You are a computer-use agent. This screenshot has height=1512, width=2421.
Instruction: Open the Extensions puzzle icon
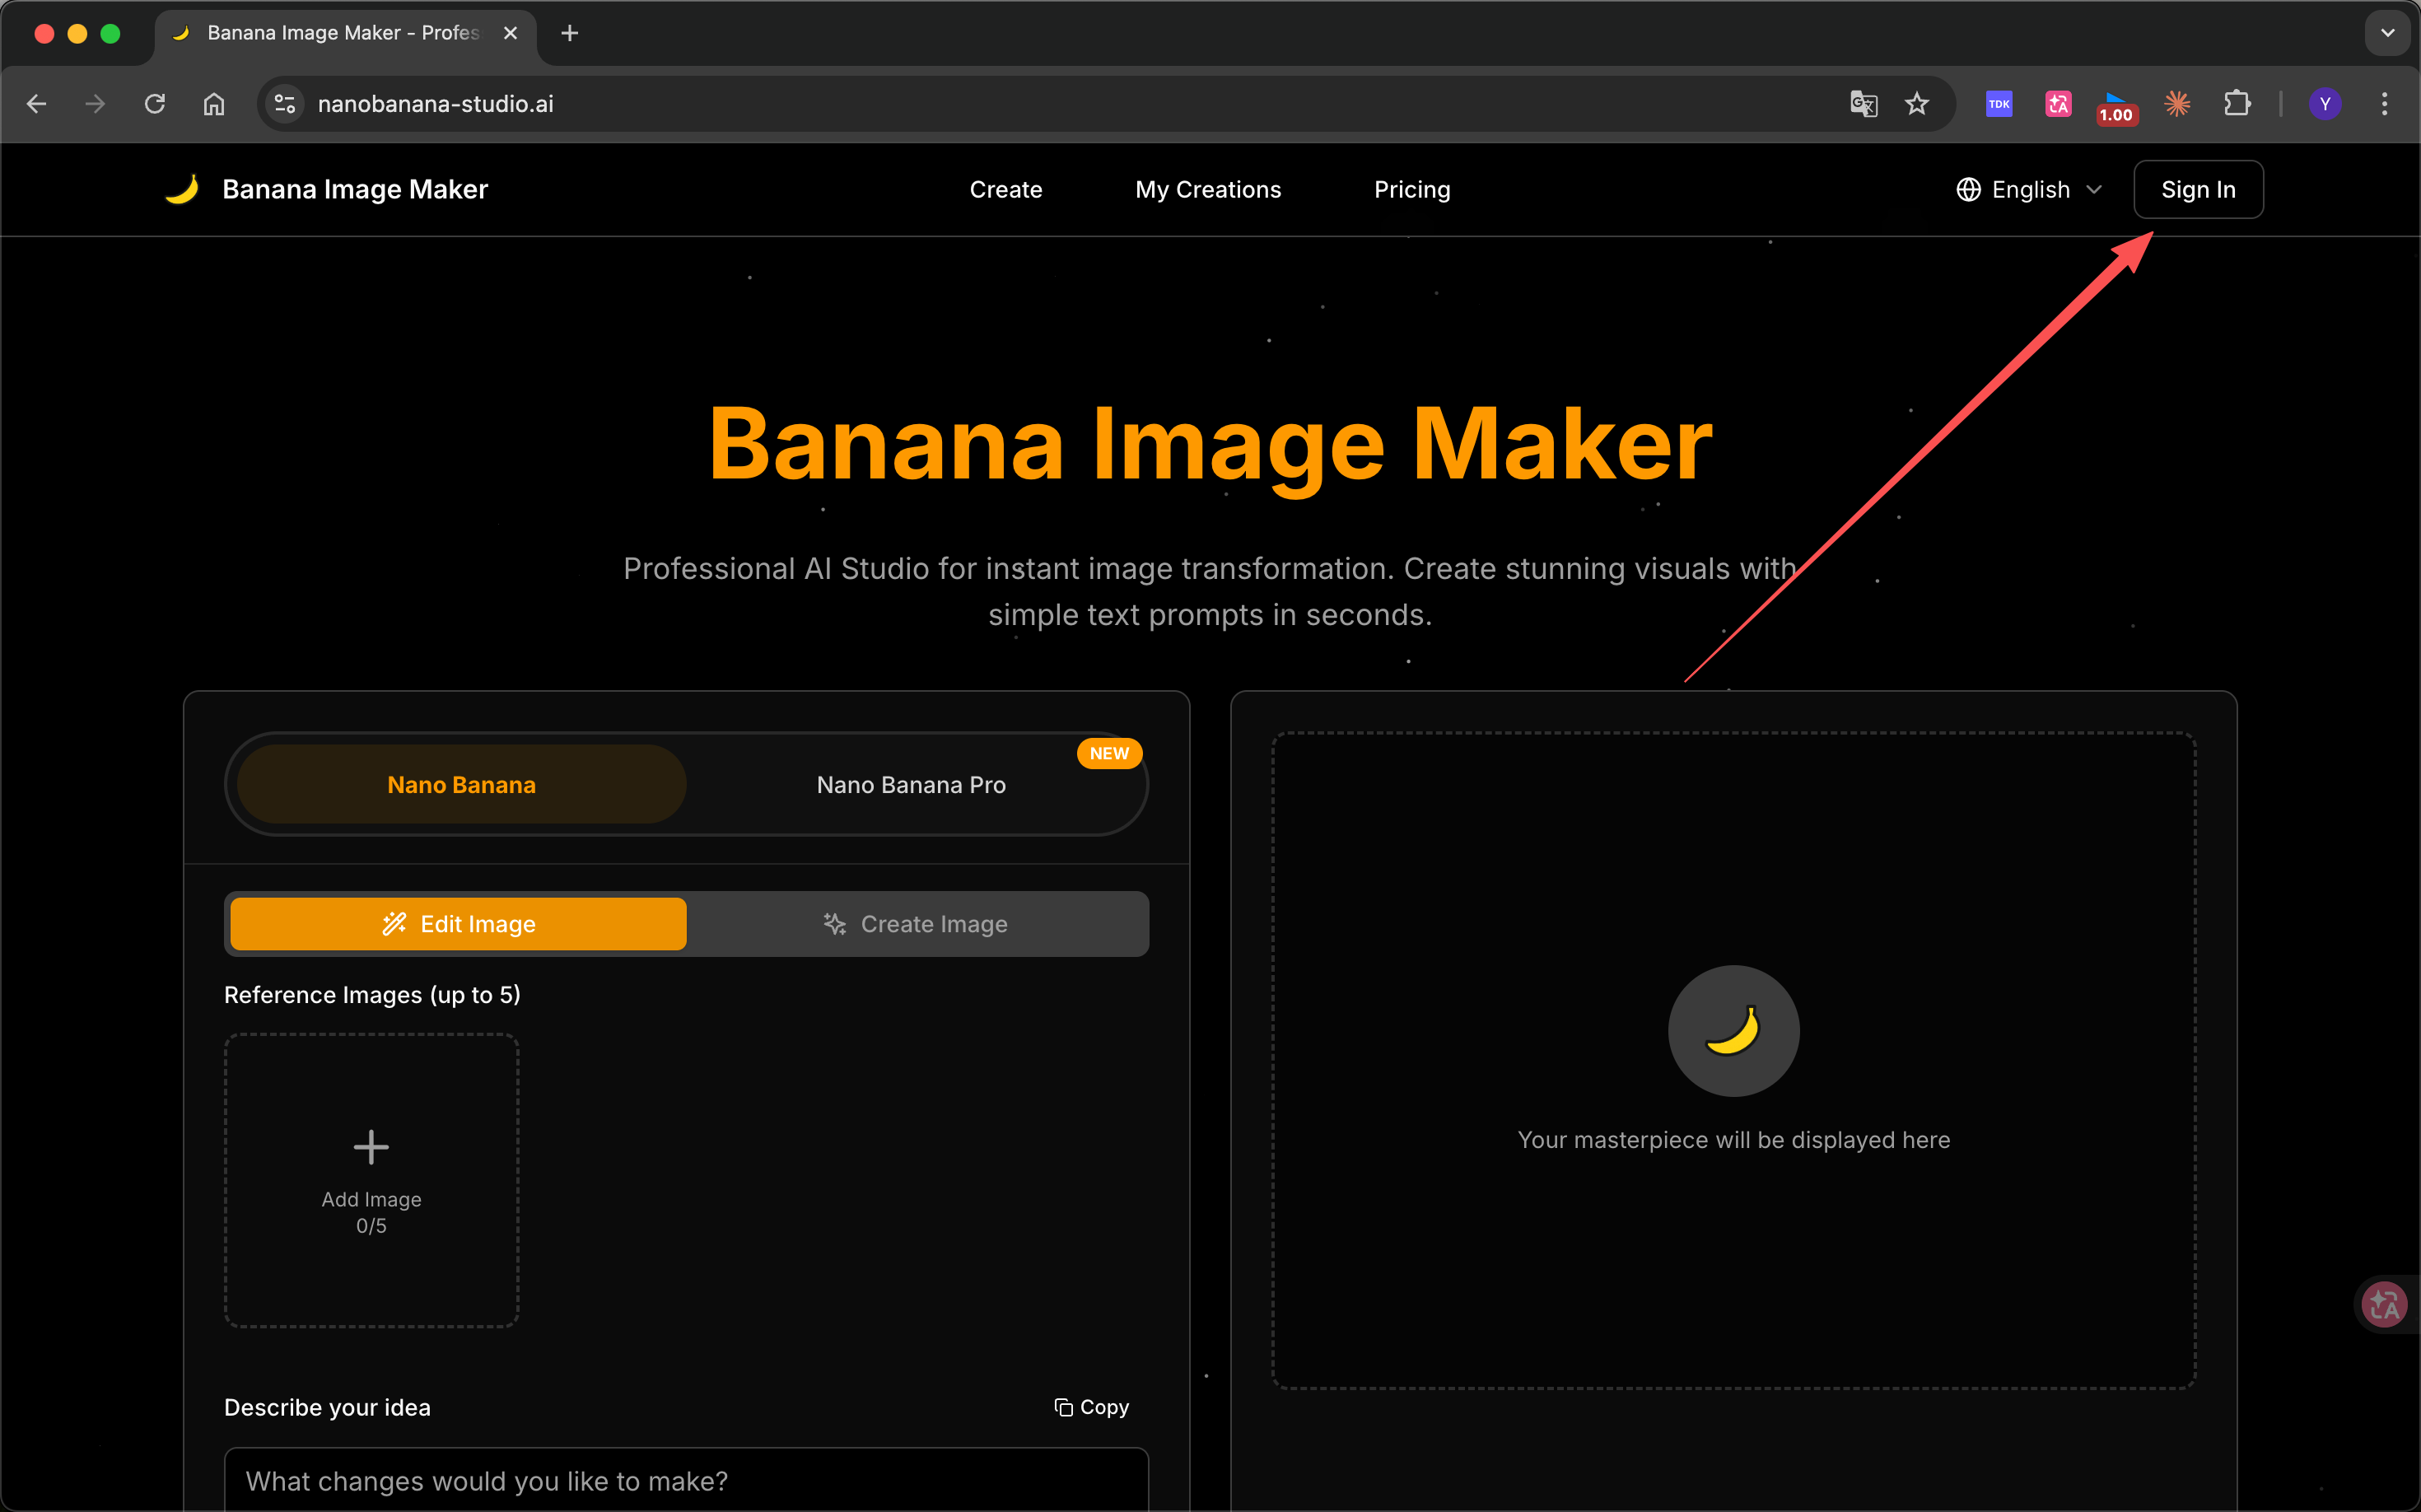(x=2237, y=104)
